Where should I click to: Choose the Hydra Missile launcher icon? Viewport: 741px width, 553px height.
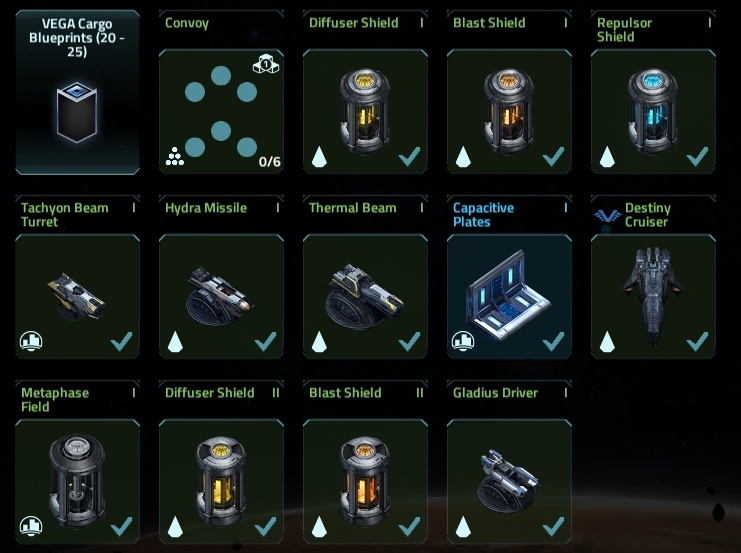coord(220,296)
